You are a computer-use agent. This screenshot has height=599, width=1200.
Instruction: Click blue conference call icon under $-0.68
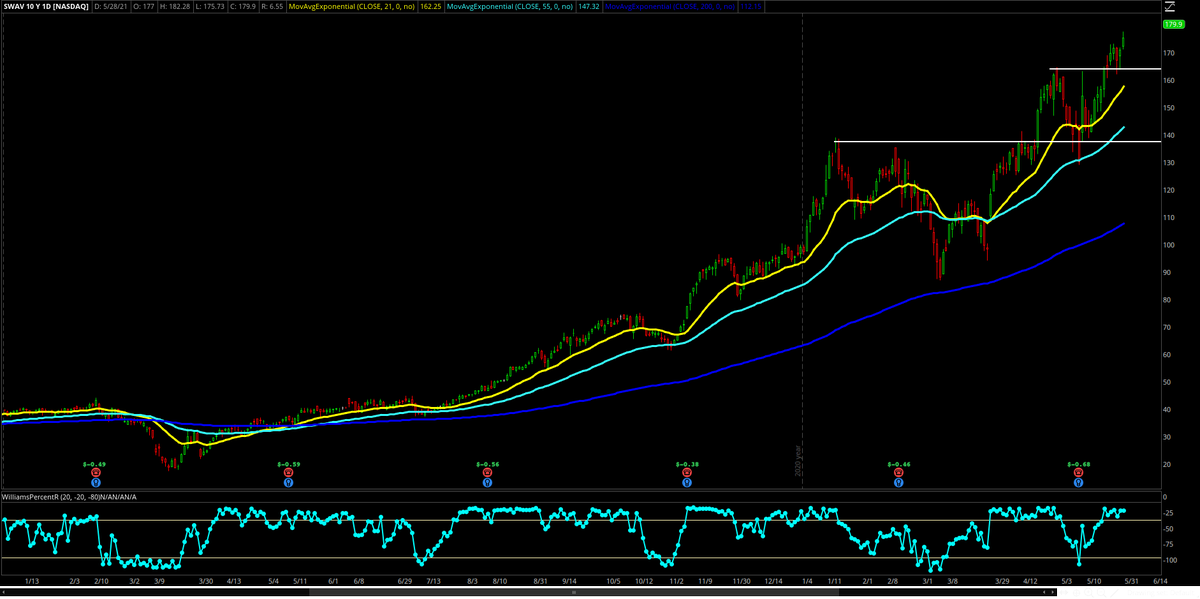pyautogui.click(x=1078, y=482)
